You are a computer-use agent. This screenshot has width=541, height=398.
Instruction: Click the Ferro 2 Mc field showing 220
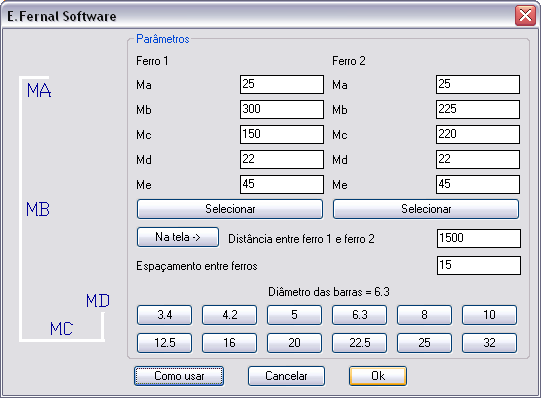[x=478, y=135]
